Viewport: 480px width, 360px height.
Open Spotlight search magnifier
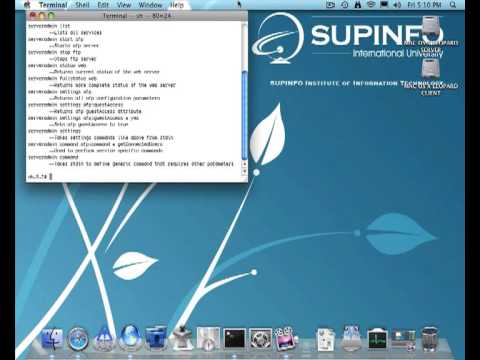(453, 5)
